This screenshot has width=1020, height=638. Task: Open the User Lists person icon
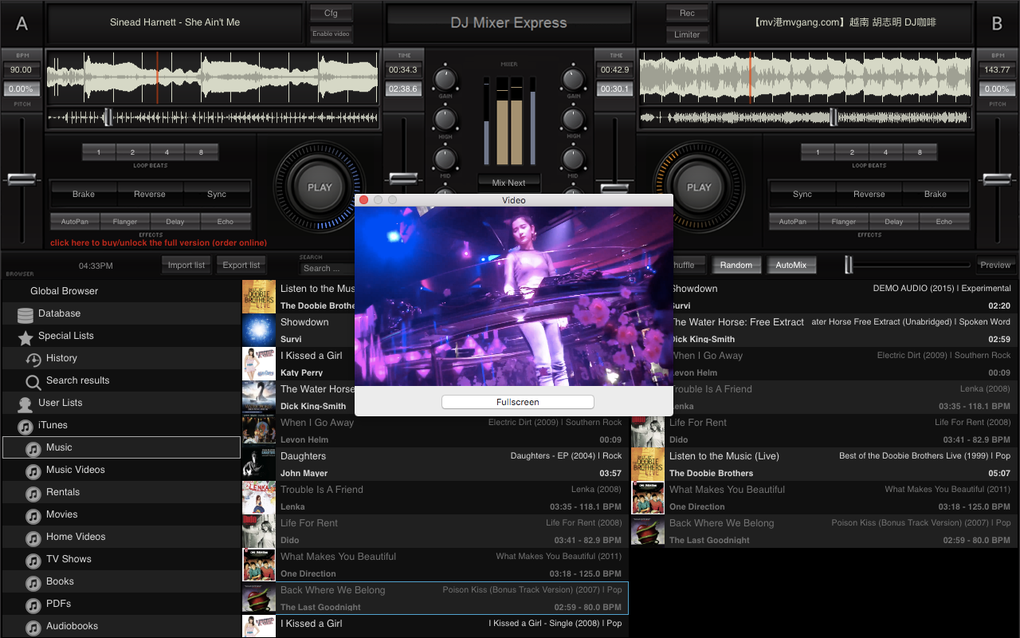[x=25, y=404]
